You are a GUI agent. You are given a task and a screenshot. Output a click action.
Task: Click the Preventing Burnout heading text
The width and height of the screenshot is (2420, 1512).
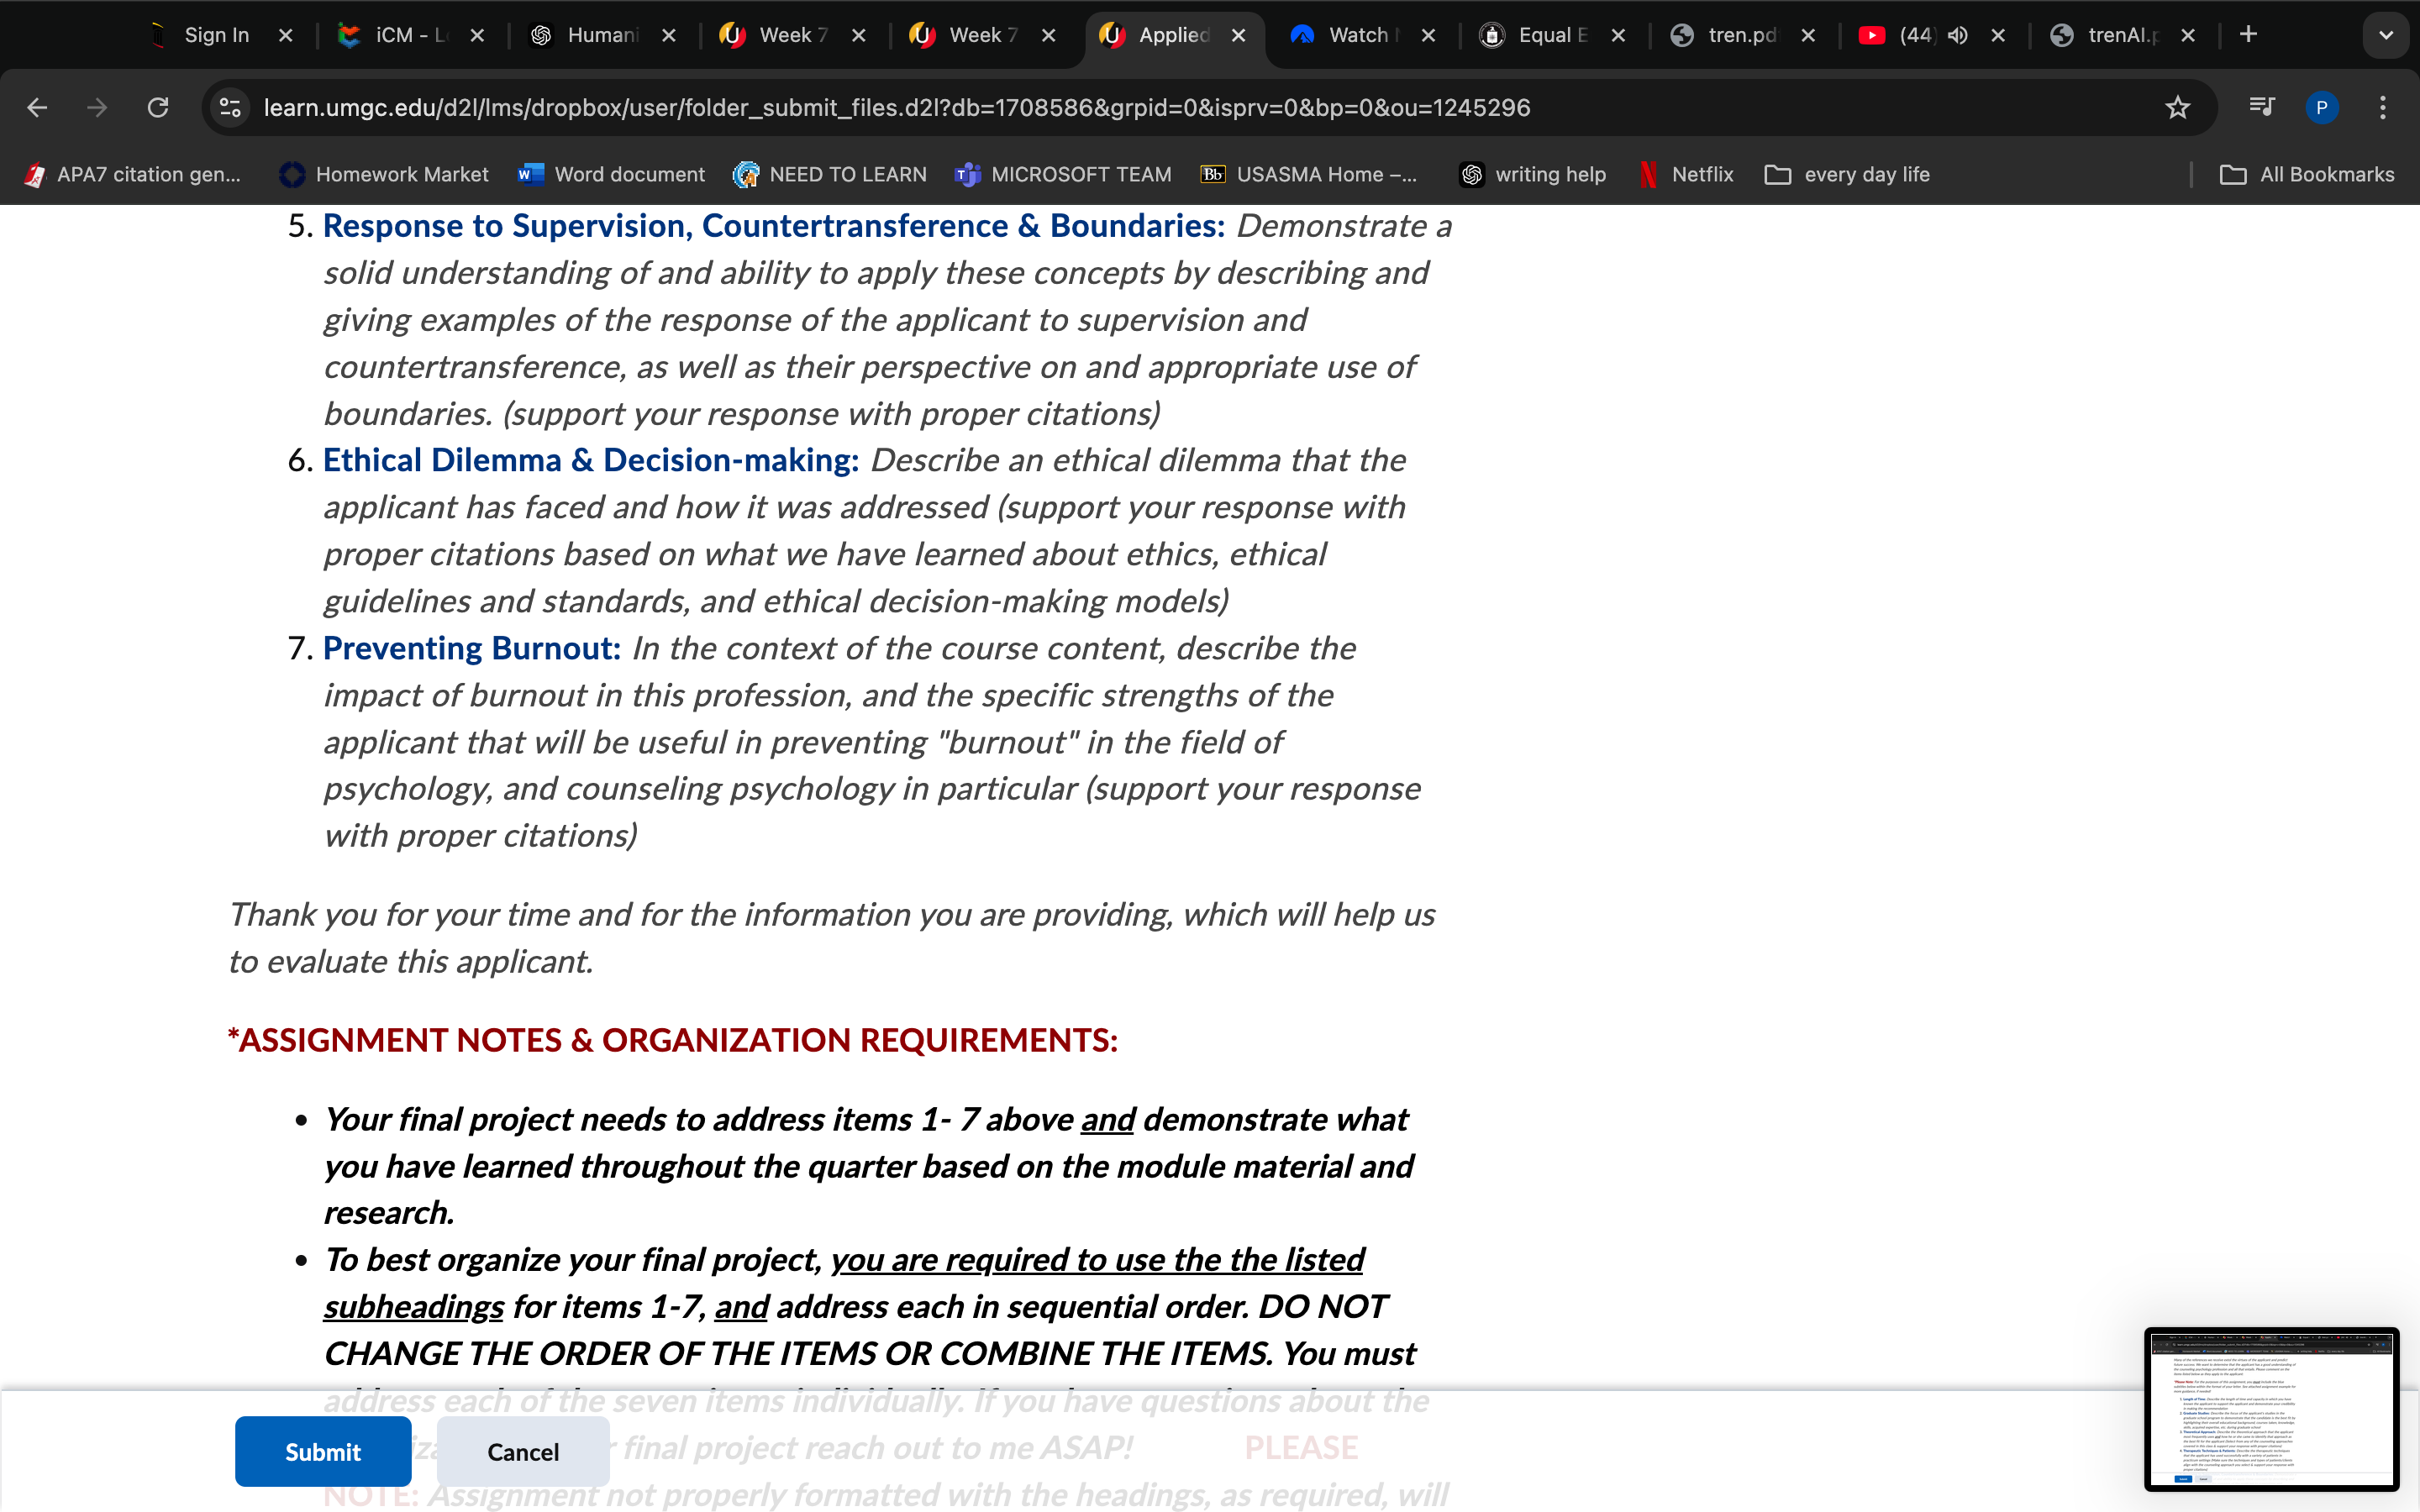(x=472, y=648)
